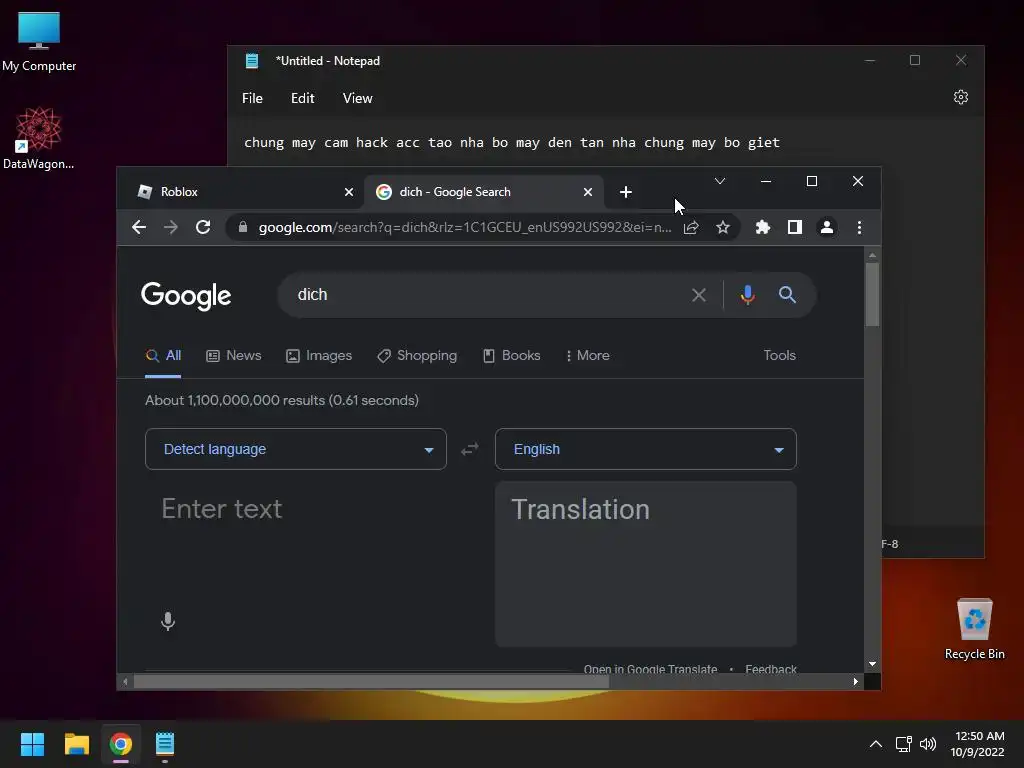Viewport: 1024px width, 768px height.
Task: Click scroll right arrow in Chrome
Action: tap(856, 682)
